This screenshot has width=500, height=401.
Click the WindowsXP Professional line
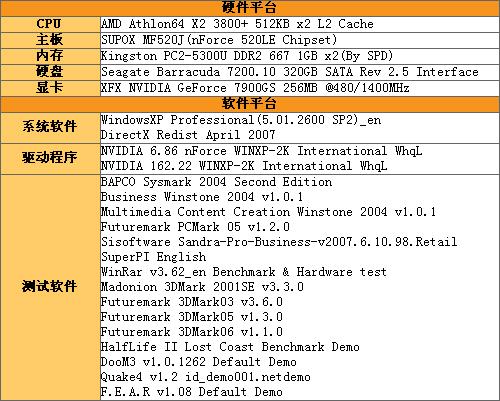pyautogui.click(x=241, y=120)
